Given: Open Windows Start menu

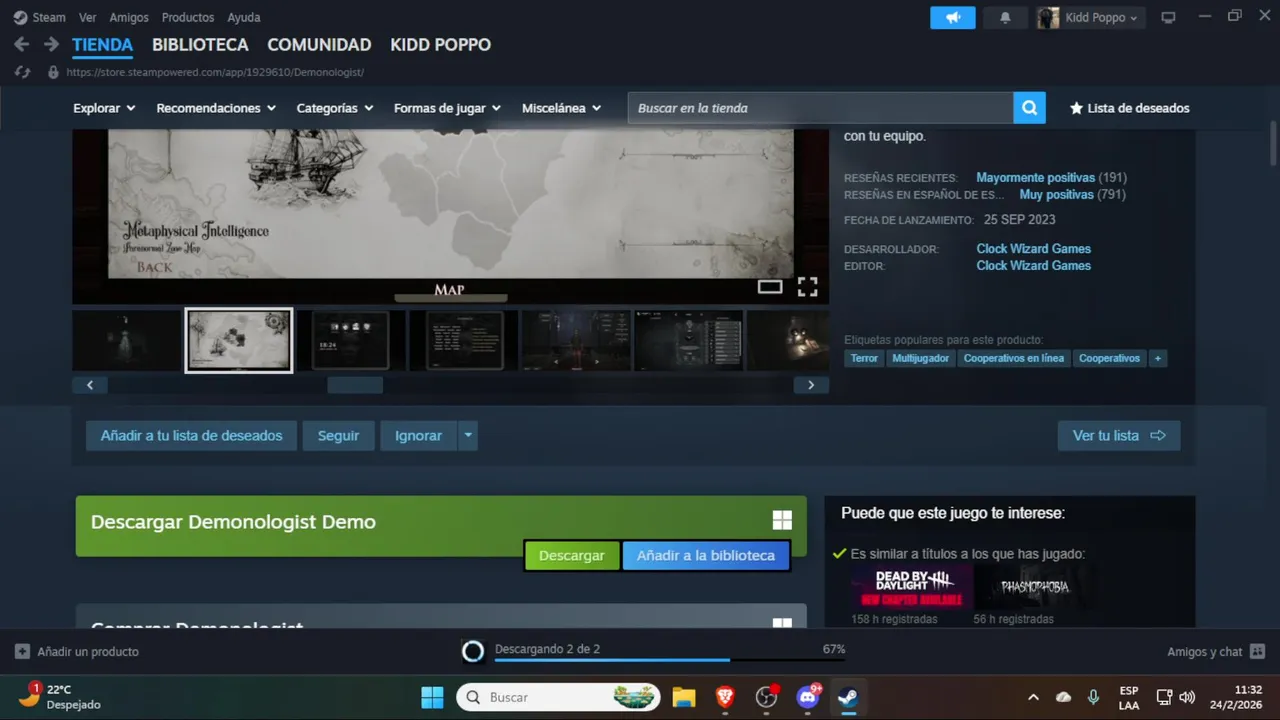Looking at the screenshot, I should coord(432,697).
